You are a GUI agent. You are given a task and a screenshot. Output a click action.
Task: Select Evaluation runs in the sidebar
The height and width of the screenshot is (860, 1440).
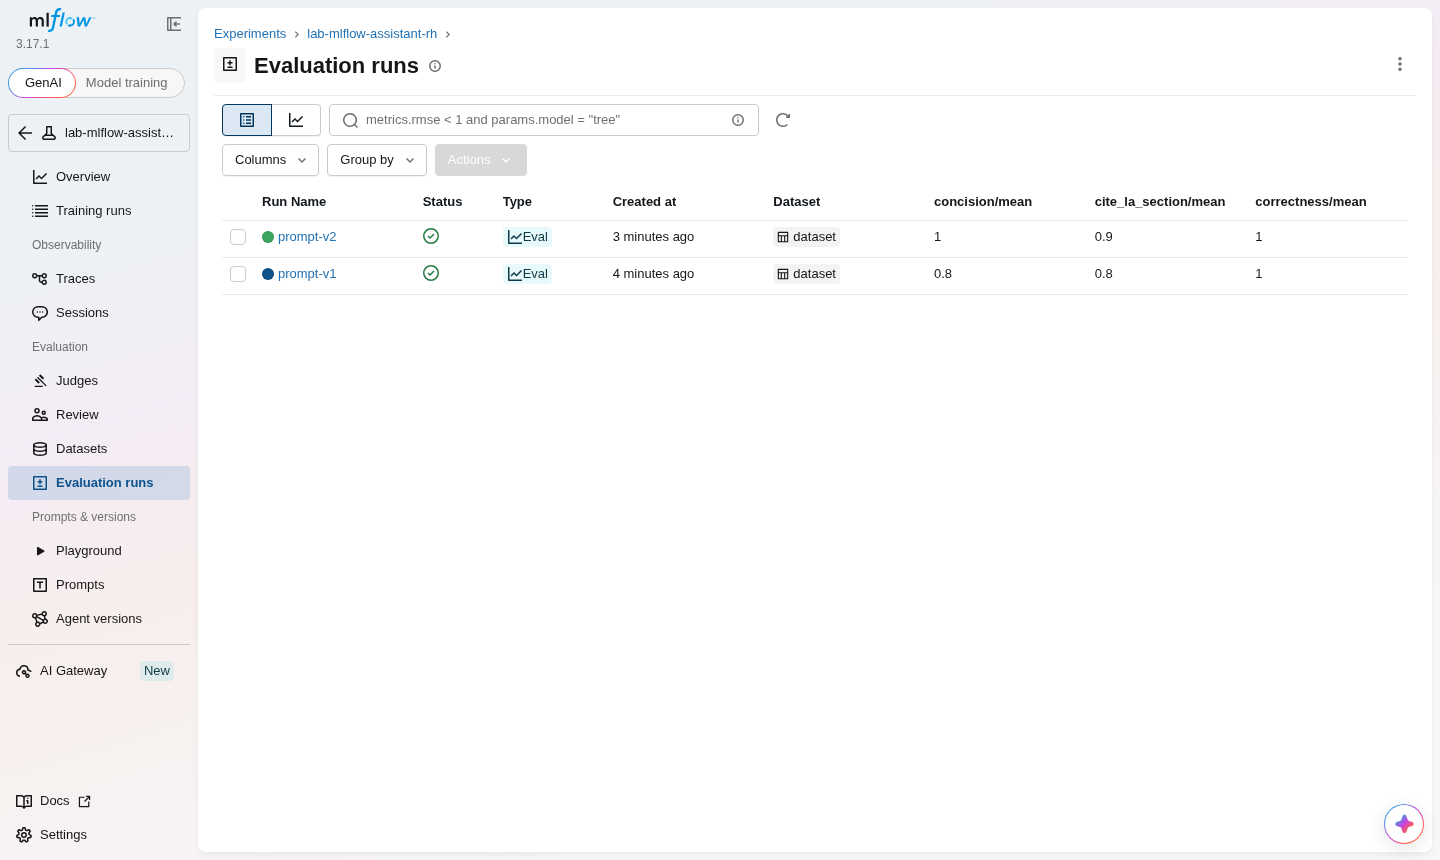99,483
